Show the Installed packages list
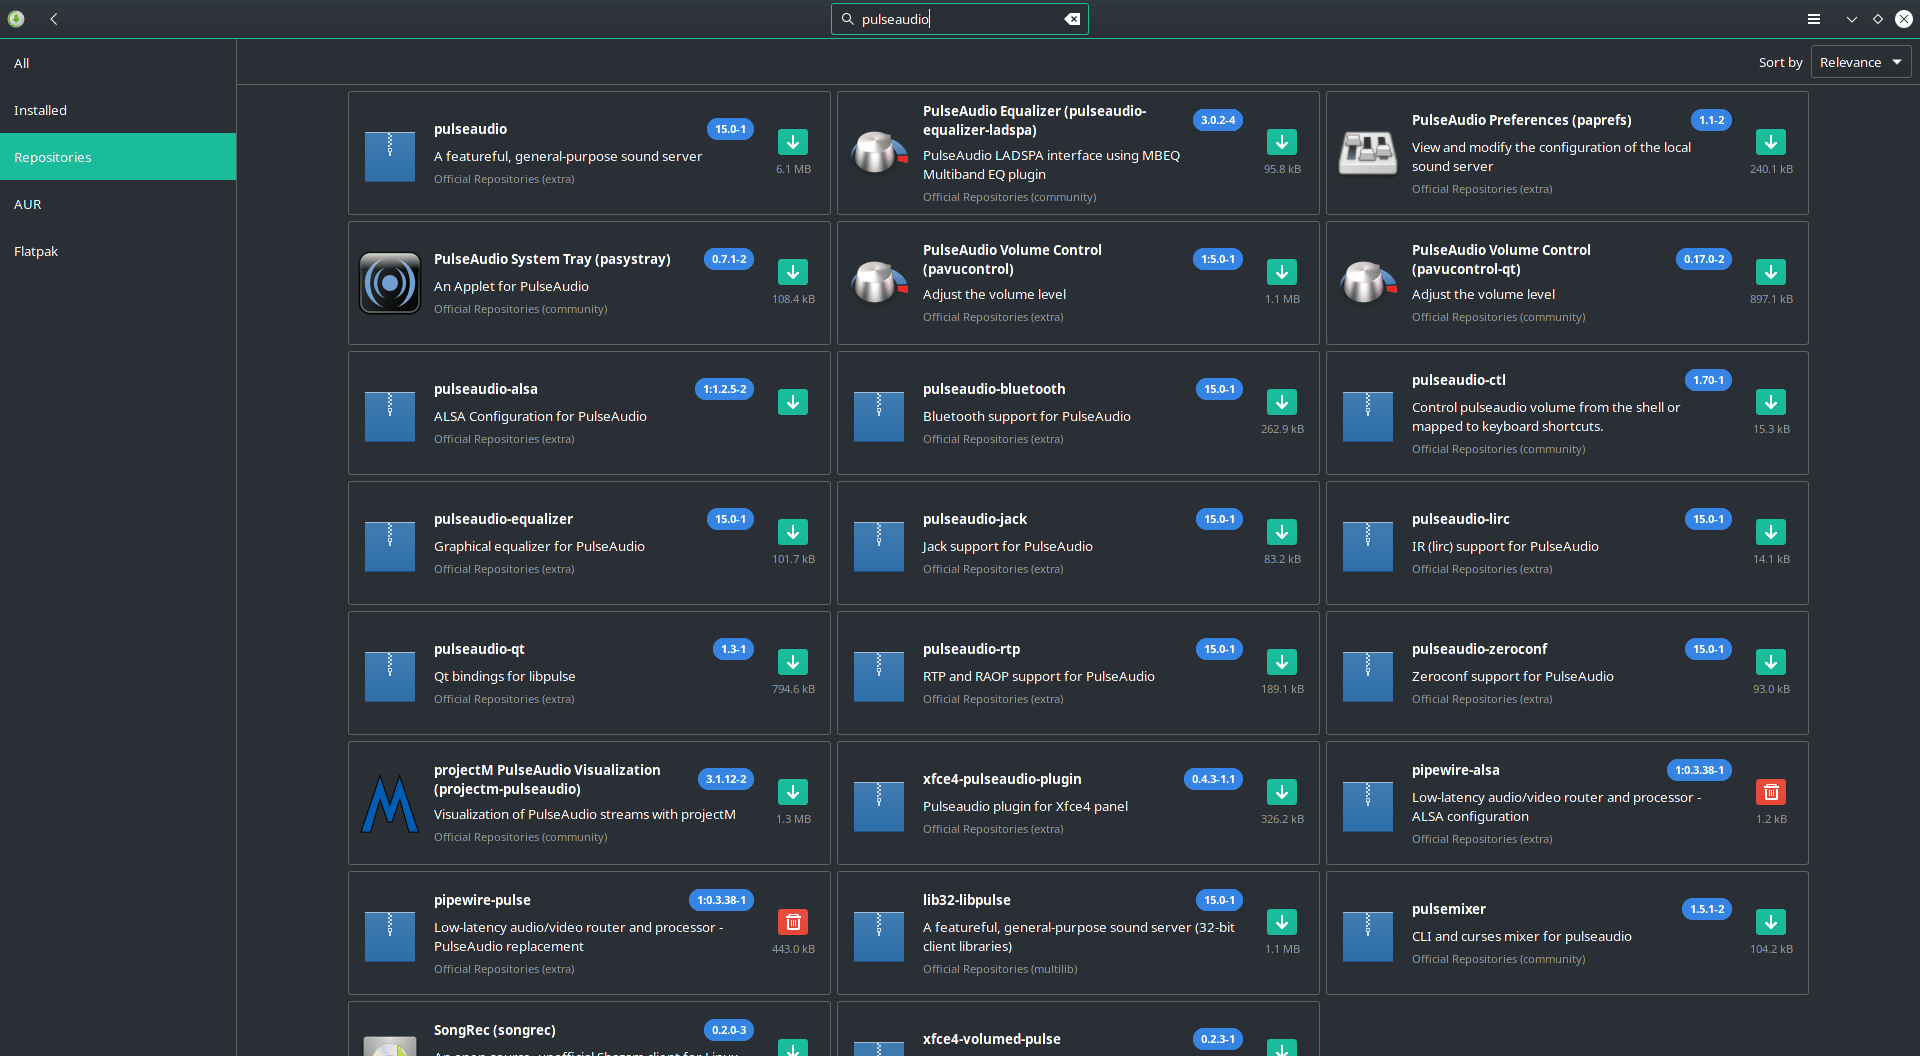This screenshot has width=1920, height=1056. pyautogui.click(x=40, y=110)
